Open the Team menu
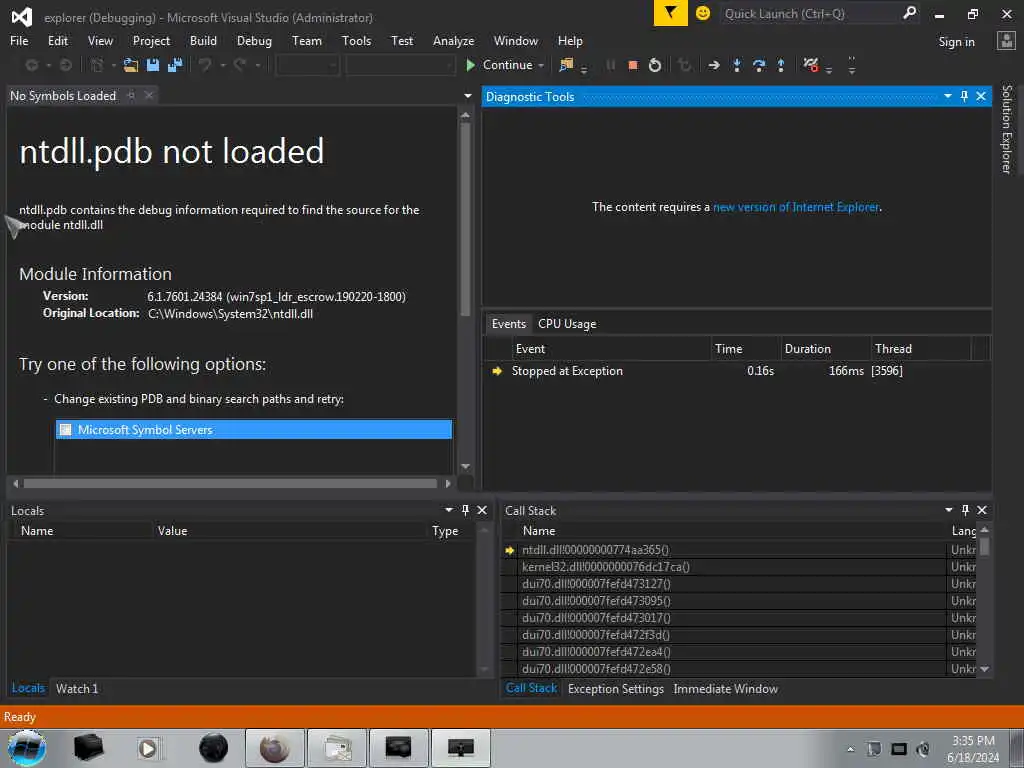 (x=306, y=40)
